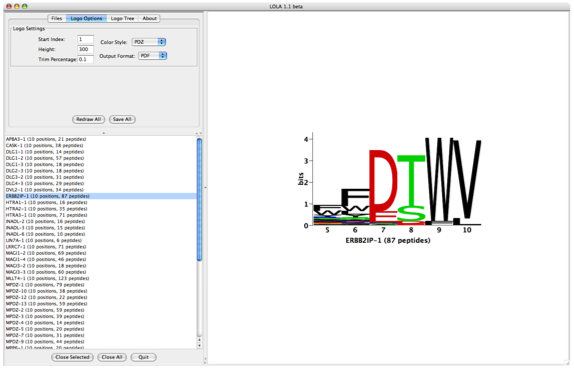This screenshot has width=574, height=368.
Task: Click the Save All button
Action: 122,119
